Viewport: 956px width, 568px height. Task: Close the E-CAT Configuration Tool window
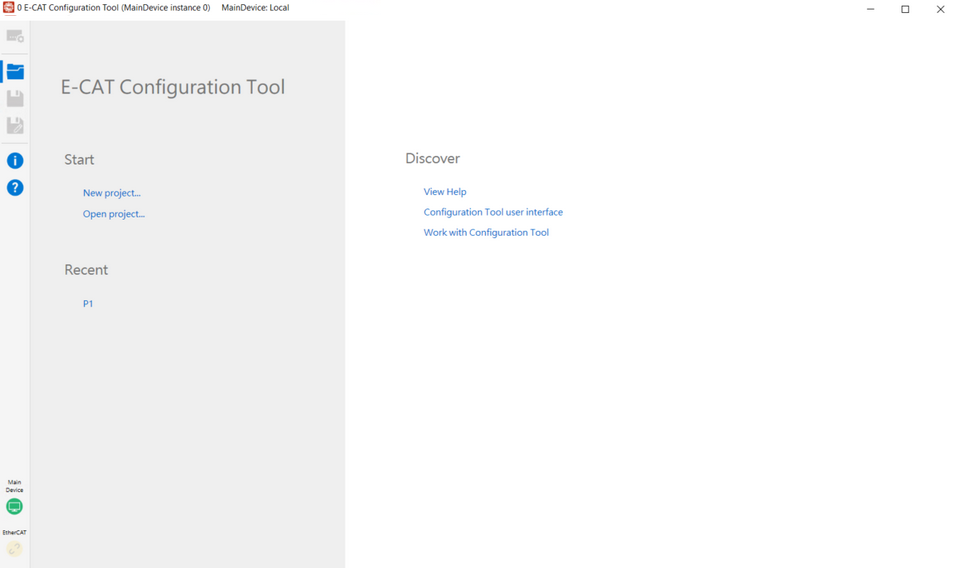(x=940, y=9)
